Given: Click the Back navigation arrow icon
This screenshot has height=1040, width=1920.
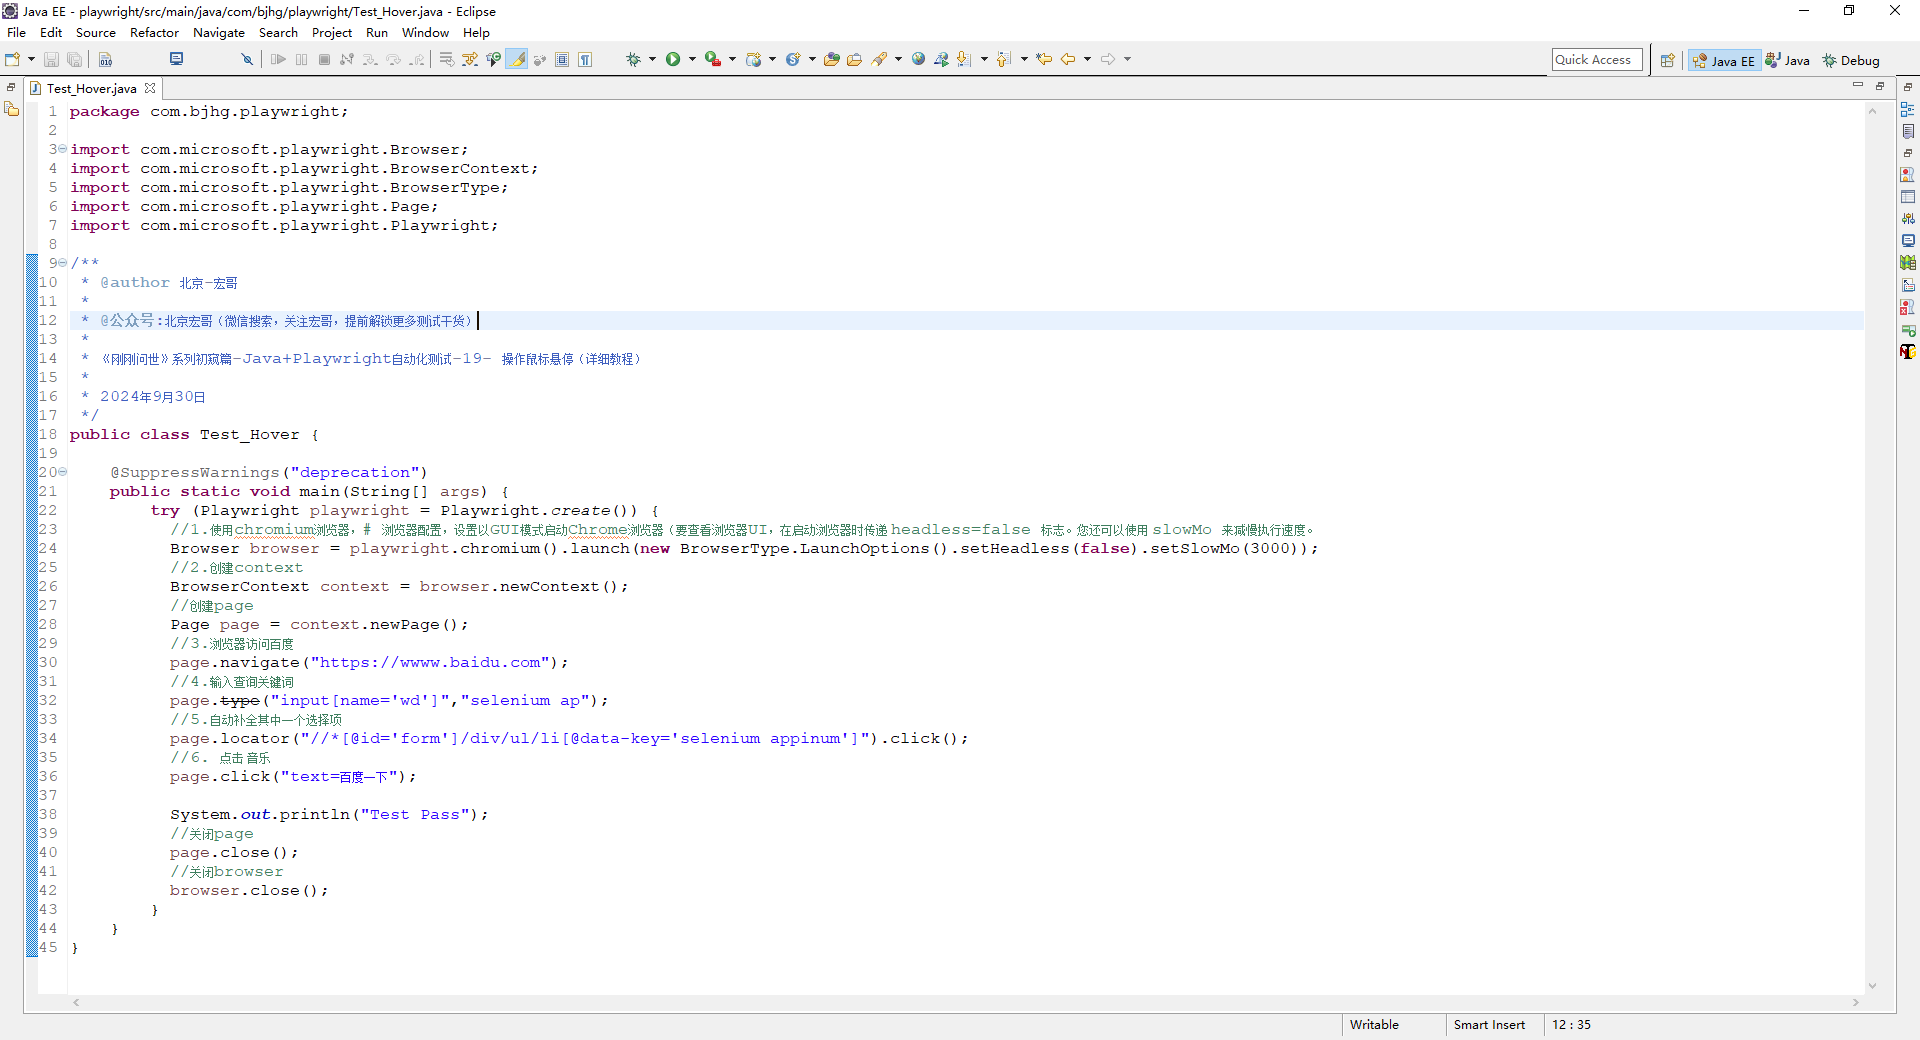Looking at the screenshot, I should point(1068,60).
